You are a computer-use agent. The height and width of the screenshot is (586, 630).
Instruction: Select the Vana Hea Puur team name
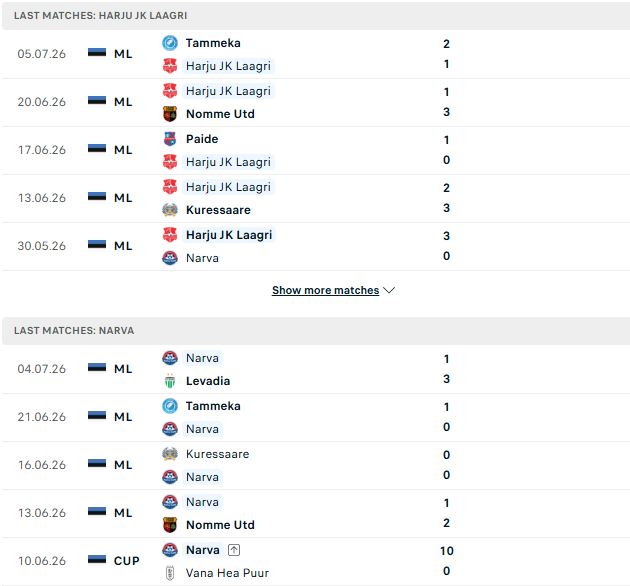pyautogui.click(x=227, y=573)
